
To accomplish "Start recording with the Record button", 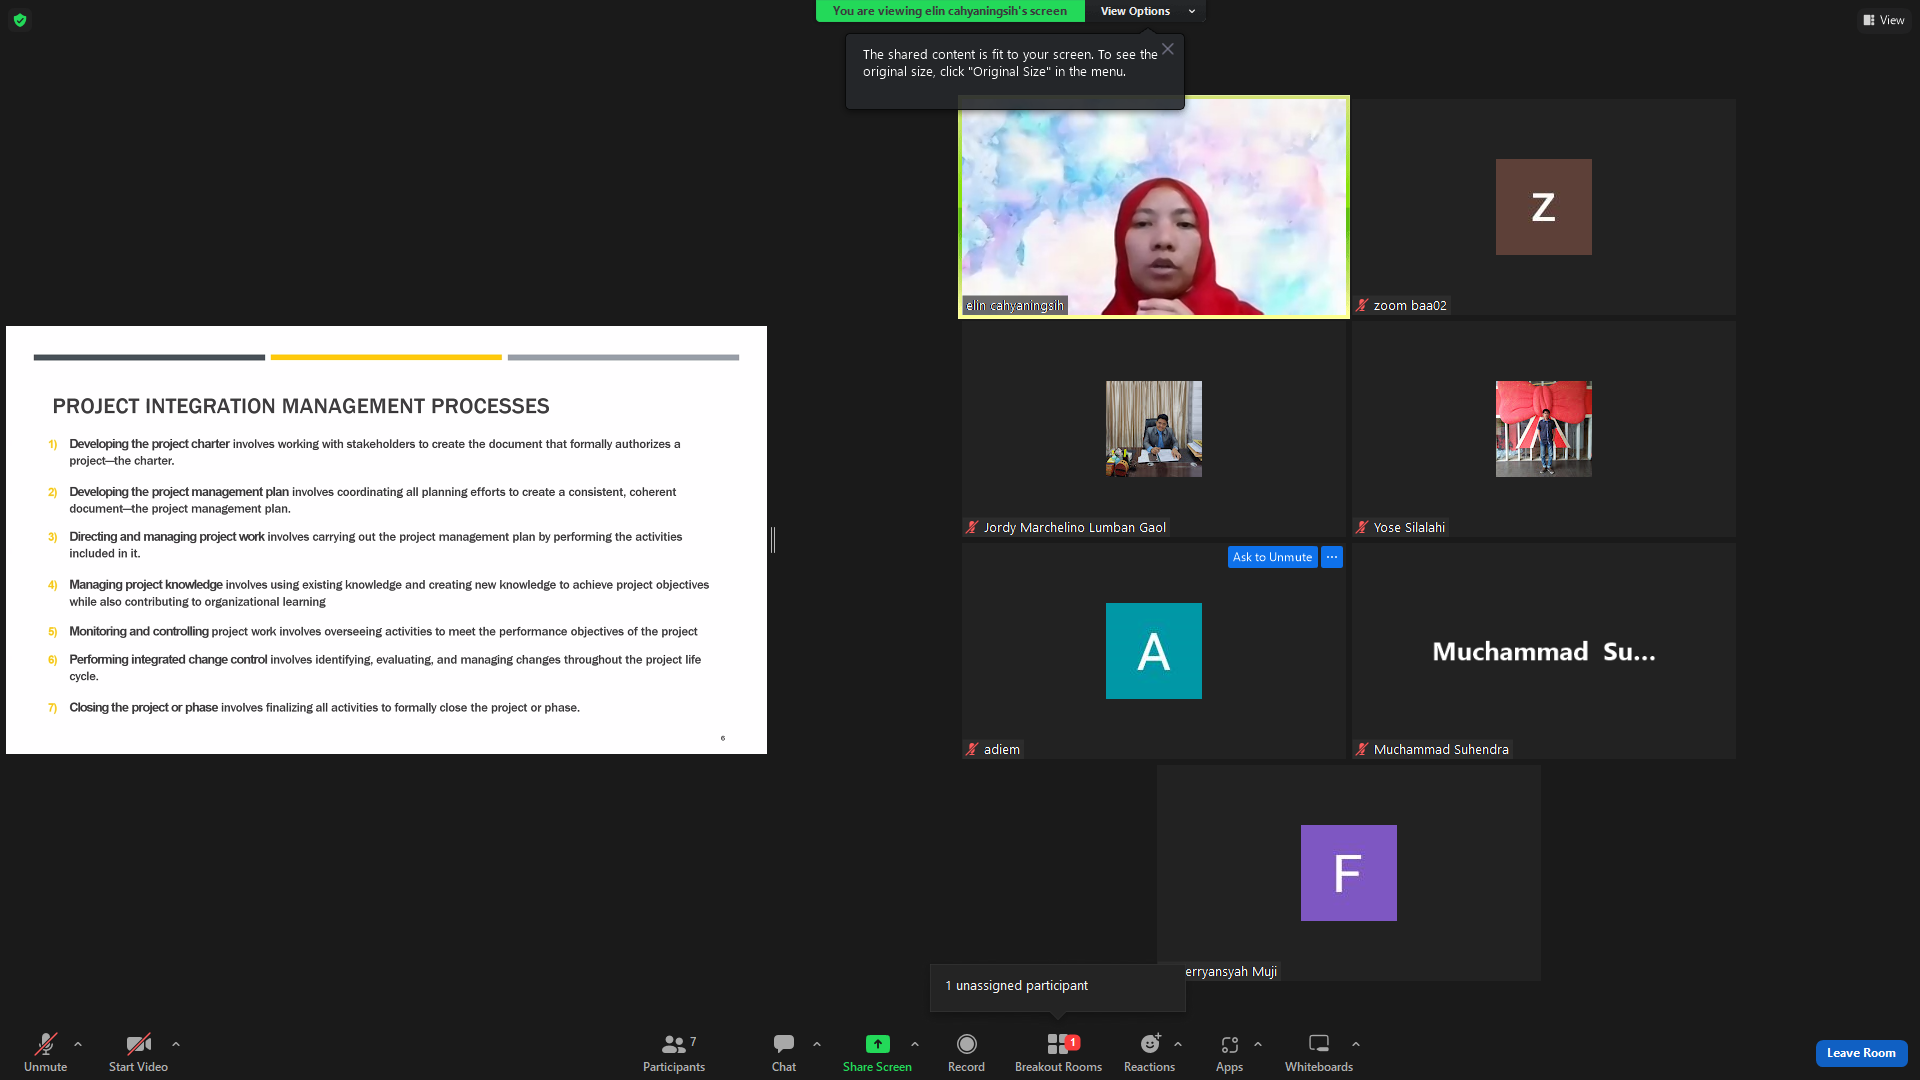I will [x=966, y=1052].
